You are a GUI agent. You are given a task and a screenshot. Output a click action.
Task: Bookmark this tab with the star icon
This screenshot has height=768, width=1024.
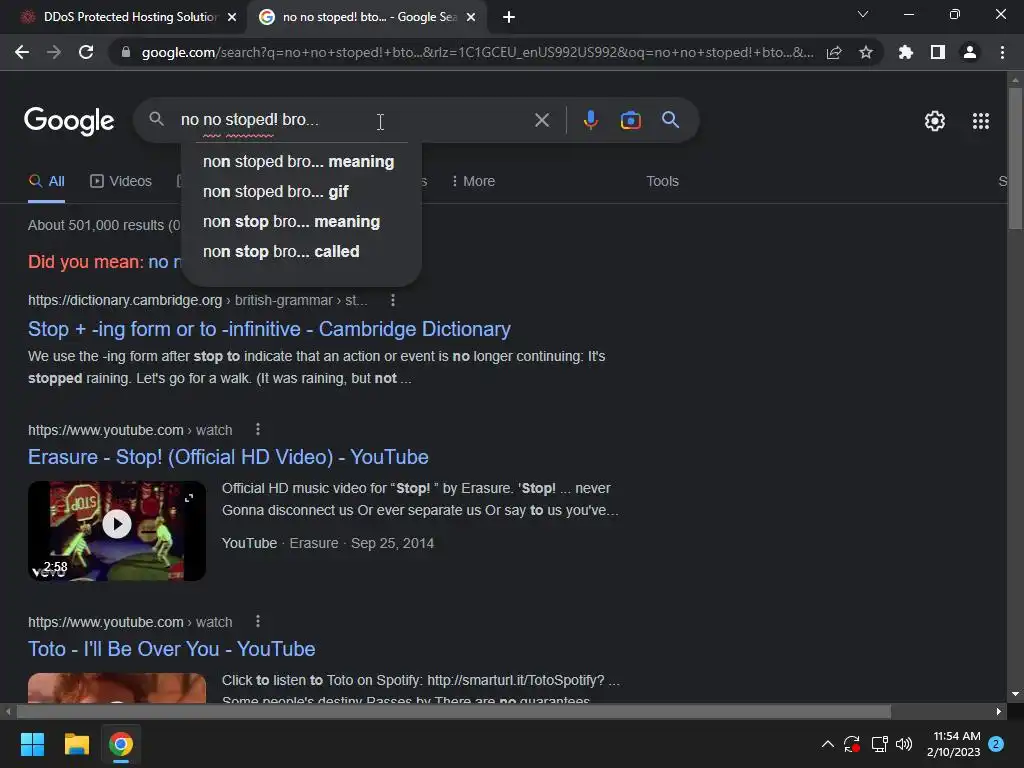pyautogui.click(x=866, y=52)
